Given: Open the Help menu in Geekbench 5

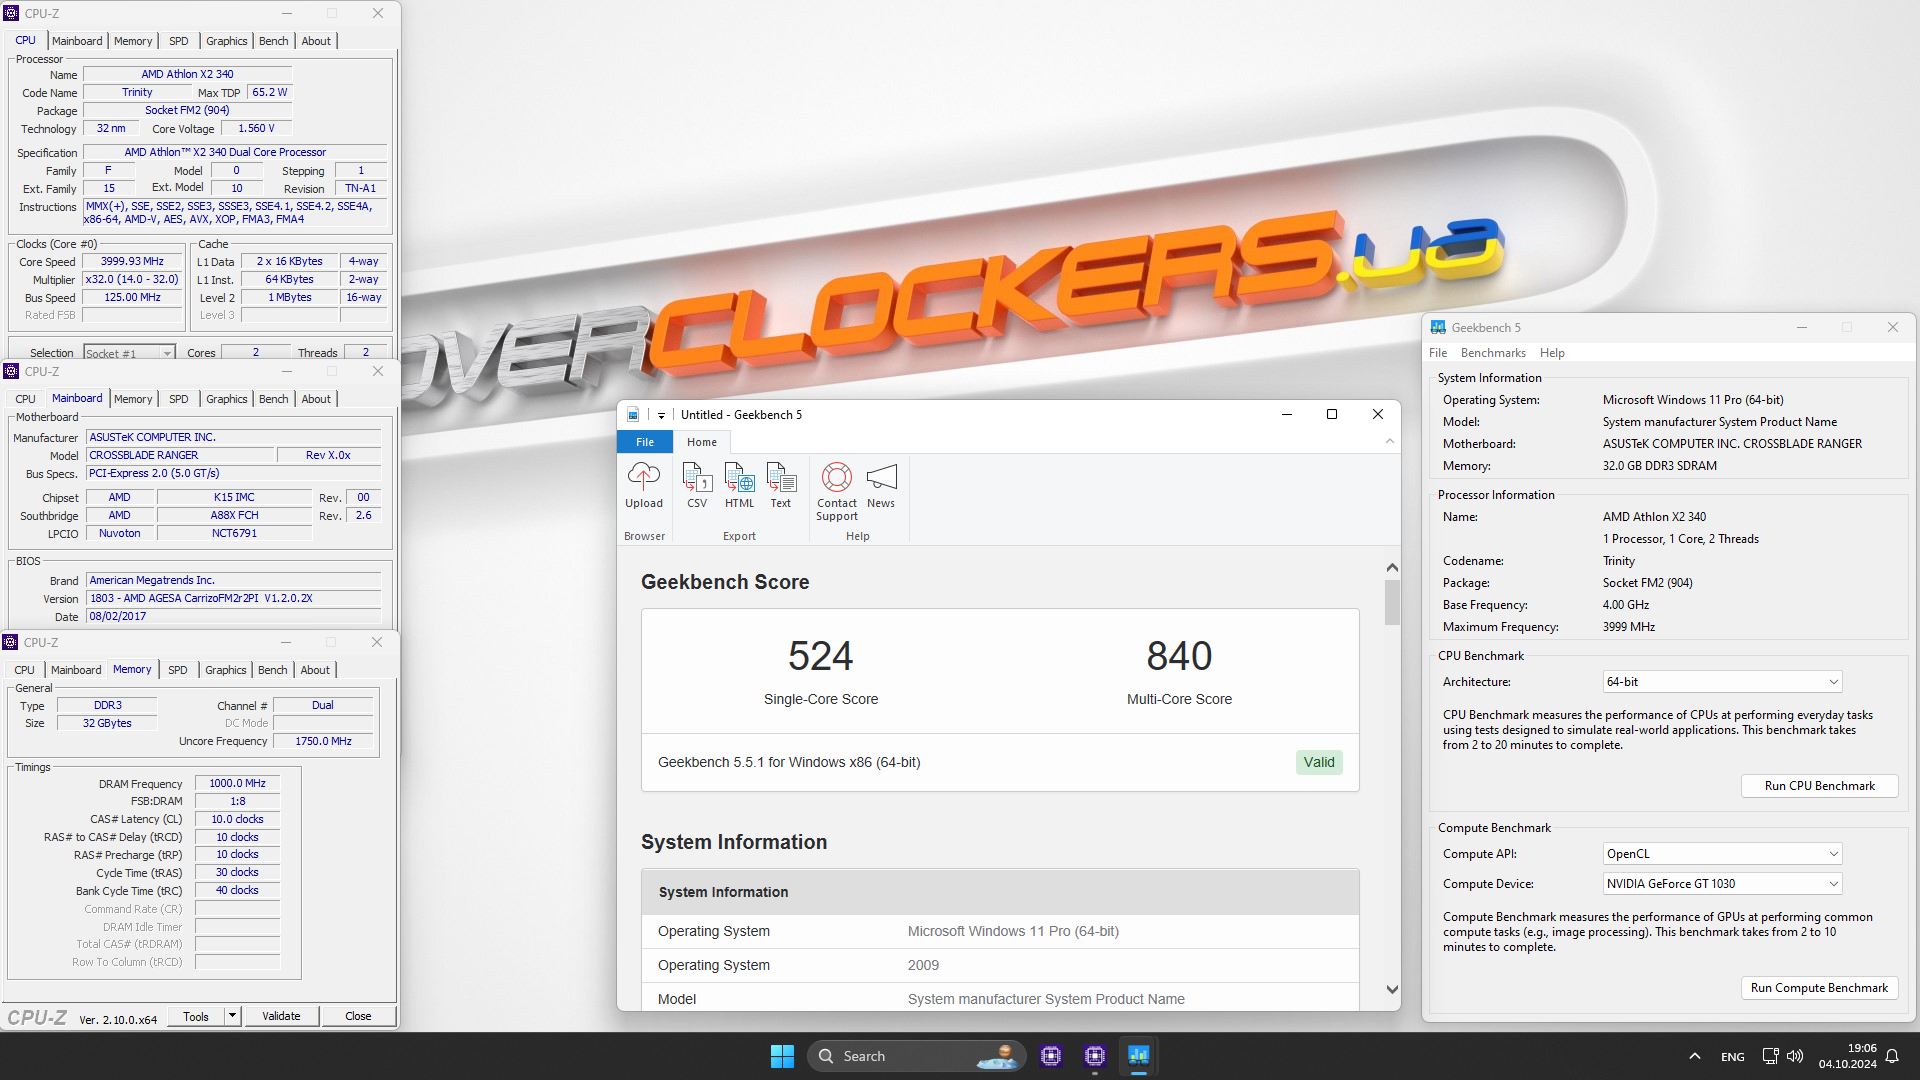Looking at the screenshot, I should click(1552, 353).
